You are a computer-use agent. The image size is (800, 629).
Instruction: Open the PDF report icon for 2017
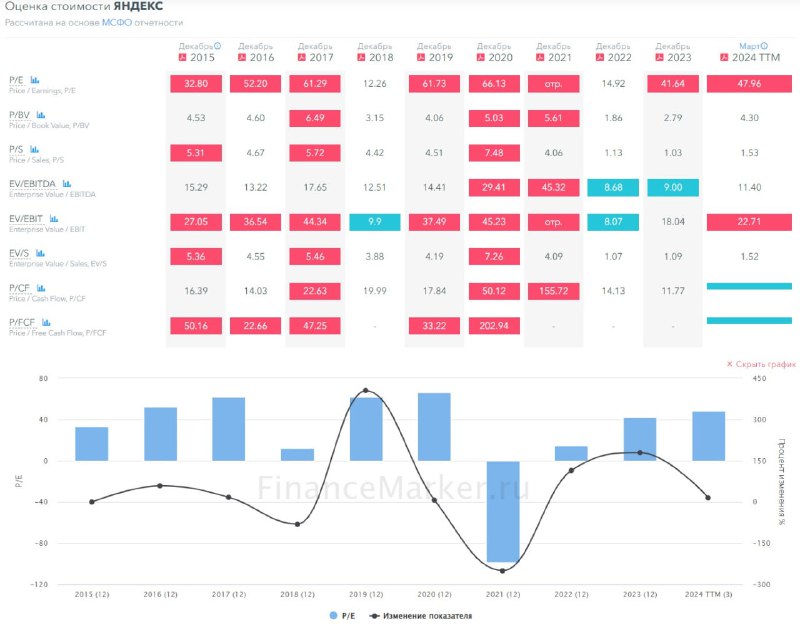[x=302, y=57]
